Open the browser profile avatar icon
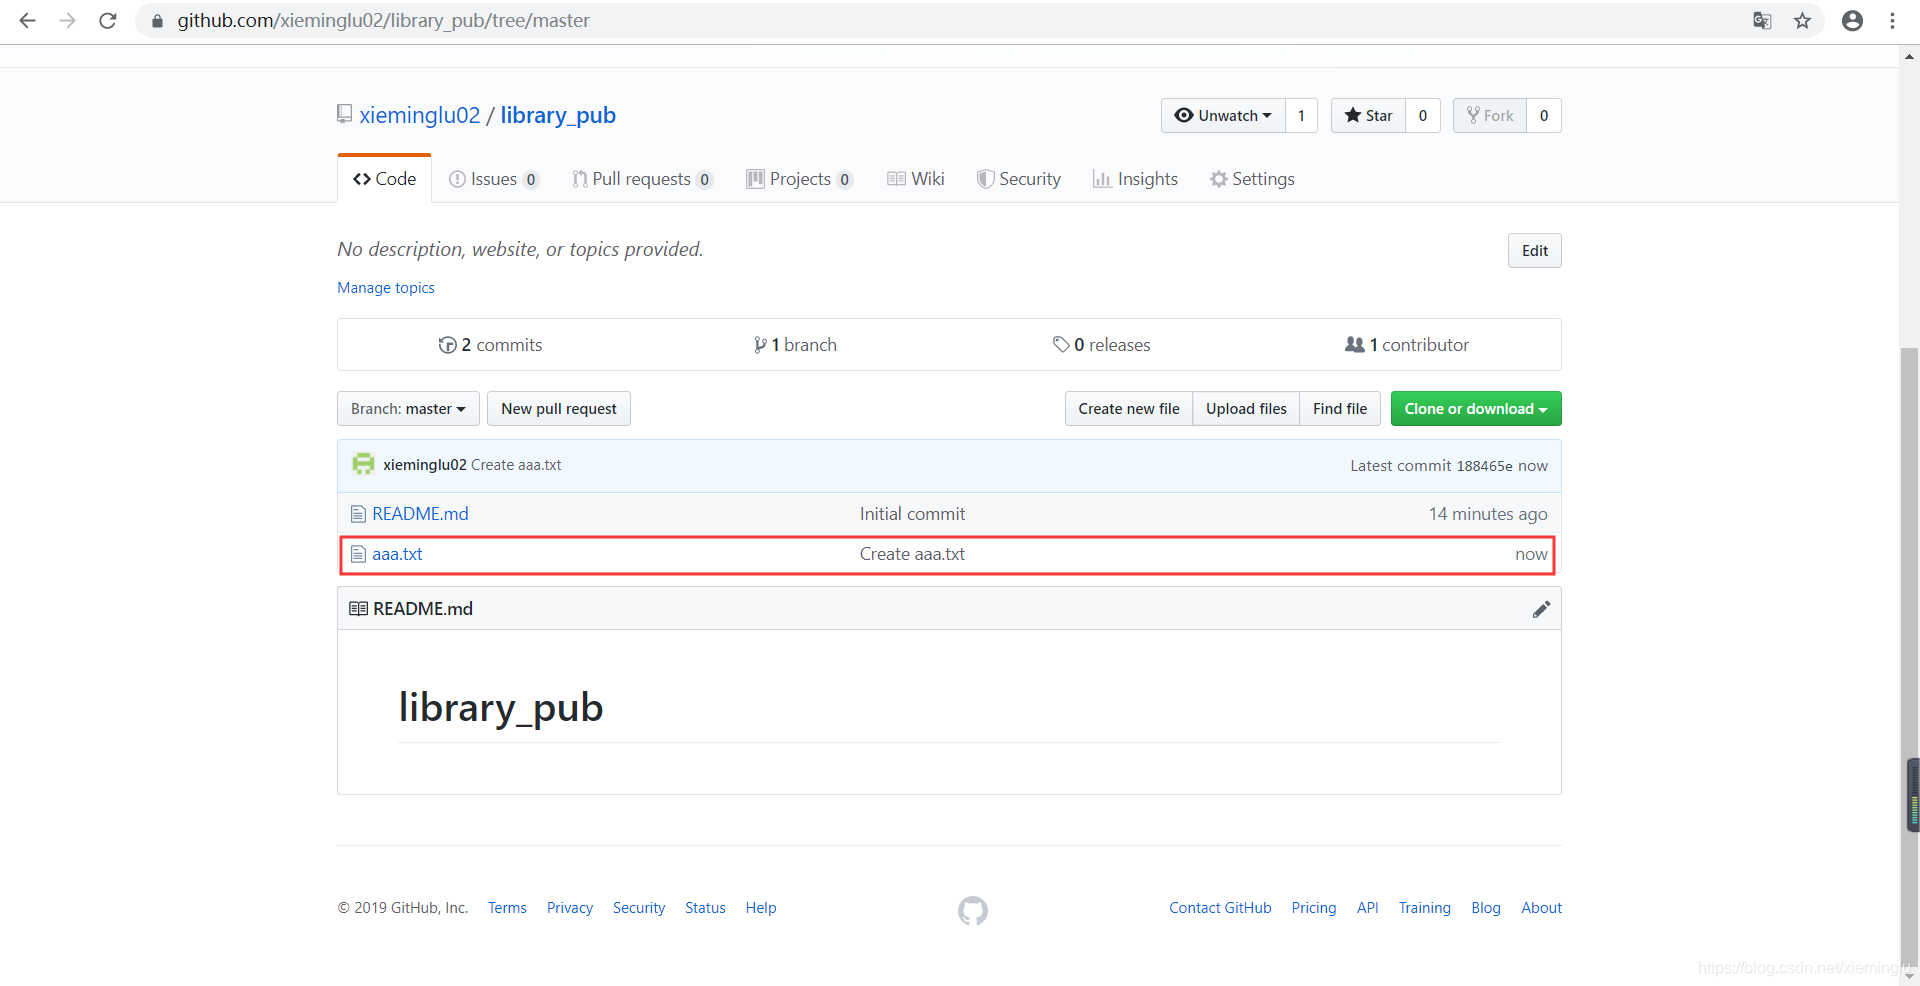Screen dimensions: 1920x986 pyautogui.click(x=1852, y=20)
